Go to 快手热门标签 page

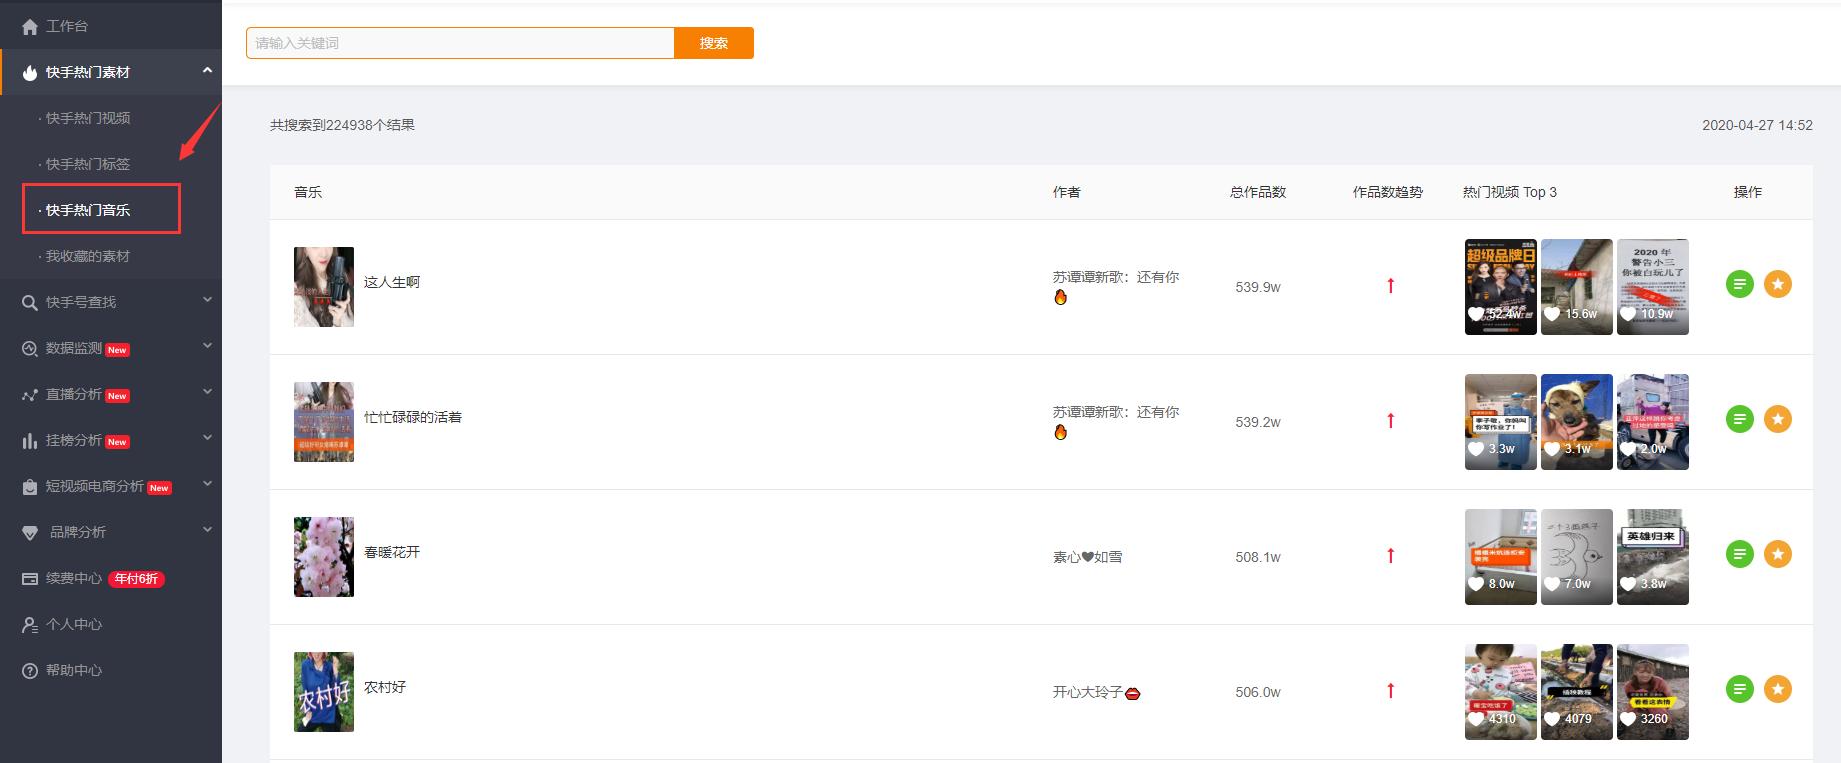coord(88,164)
